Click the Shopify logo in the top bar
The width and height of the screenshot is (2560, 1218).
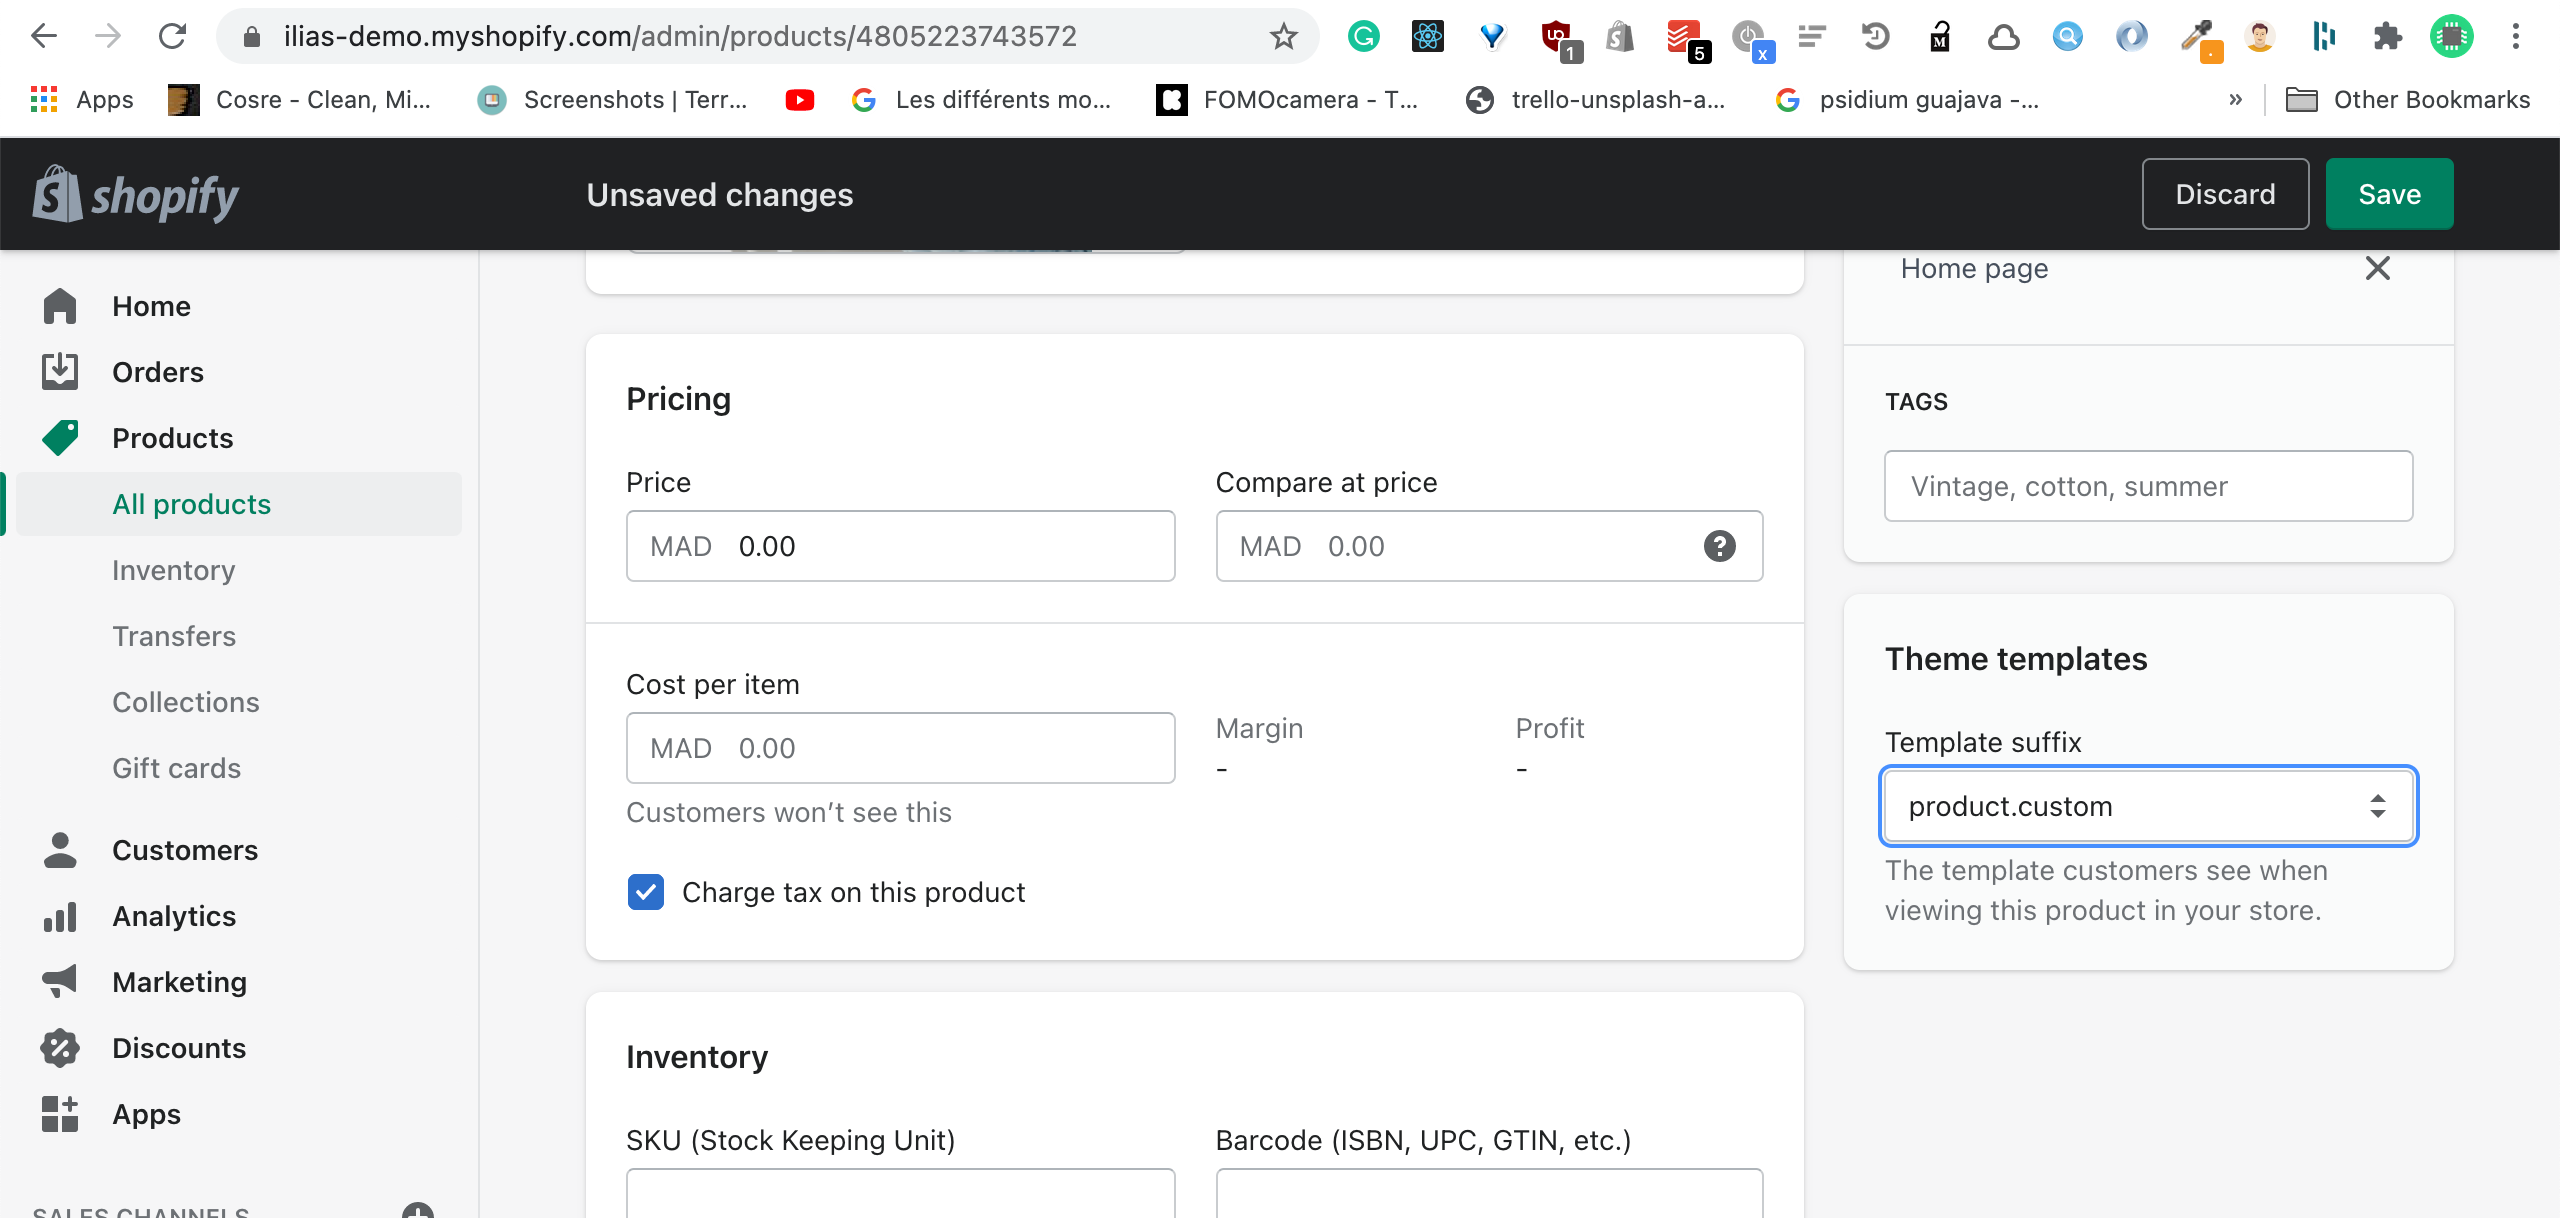136,193
